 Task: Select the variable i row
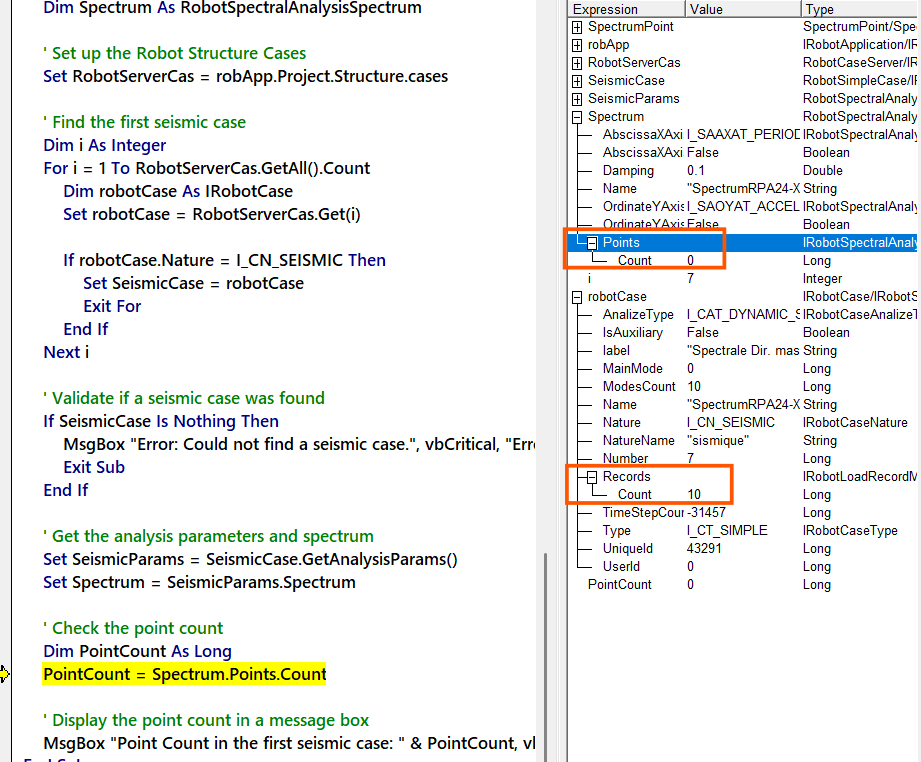742,278
